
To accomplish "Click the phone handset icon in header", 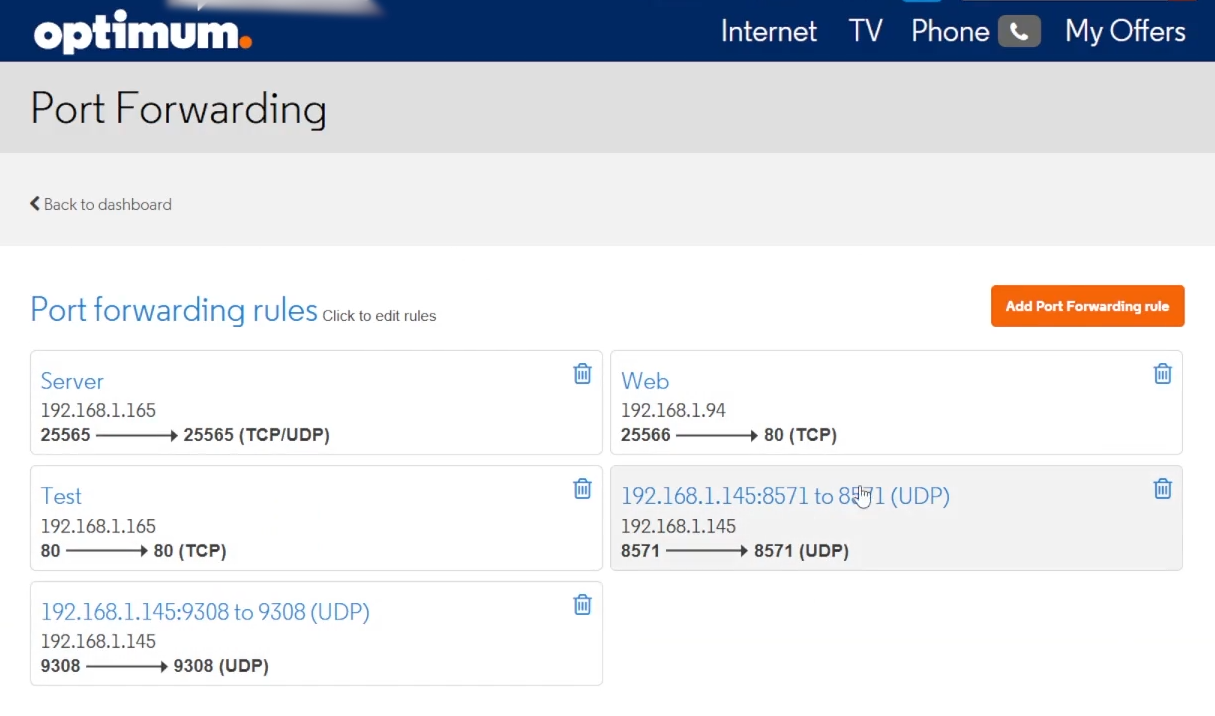I will [1019, 32].
